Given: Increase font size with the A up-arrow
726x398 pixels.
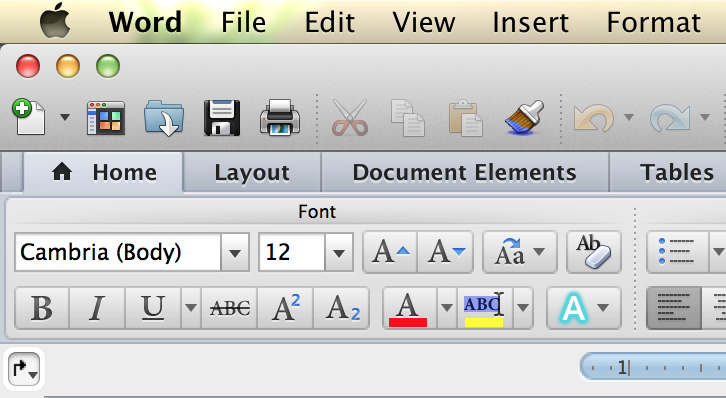Looking at the screenshot, I should 390,252.
